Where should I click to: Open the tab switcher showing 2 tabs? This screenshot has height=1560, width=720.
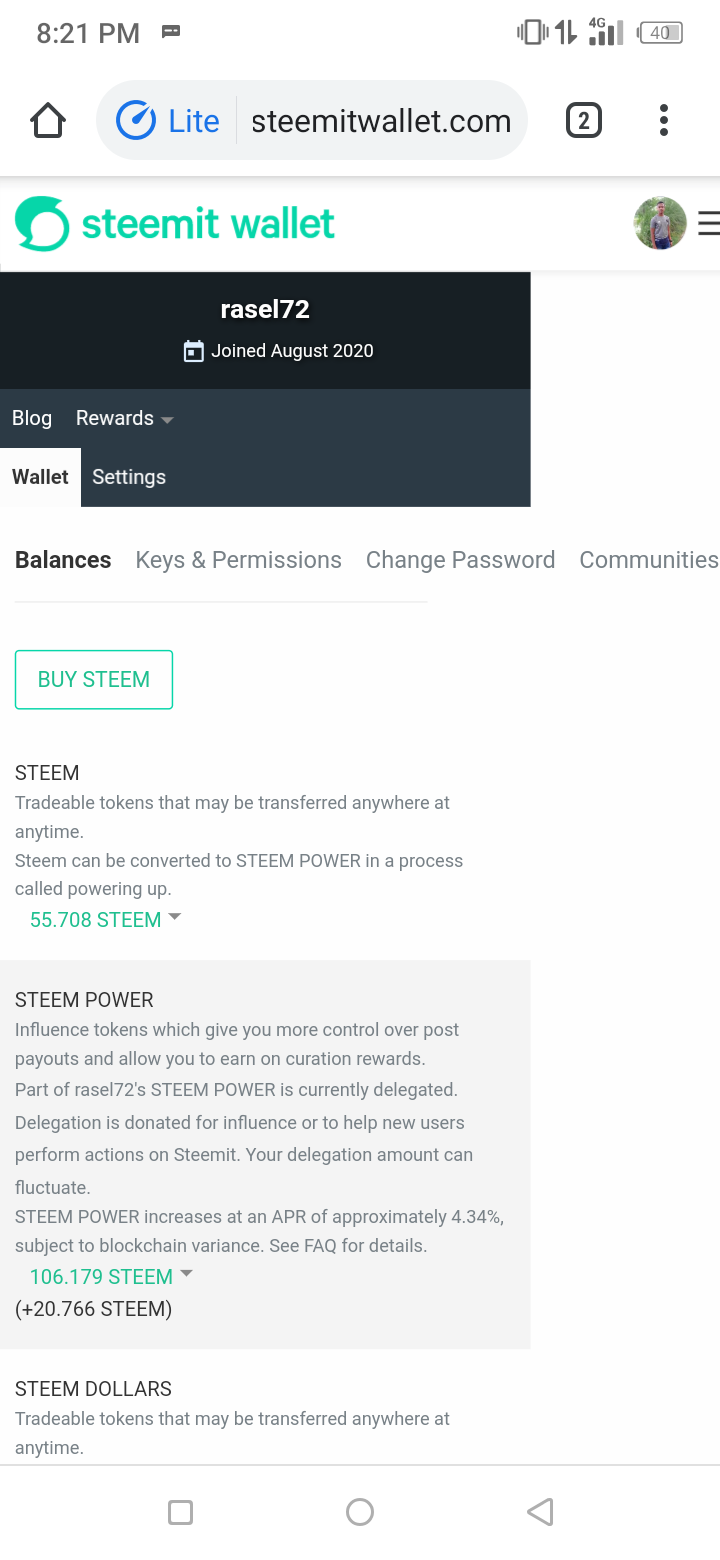pos(584,121)
